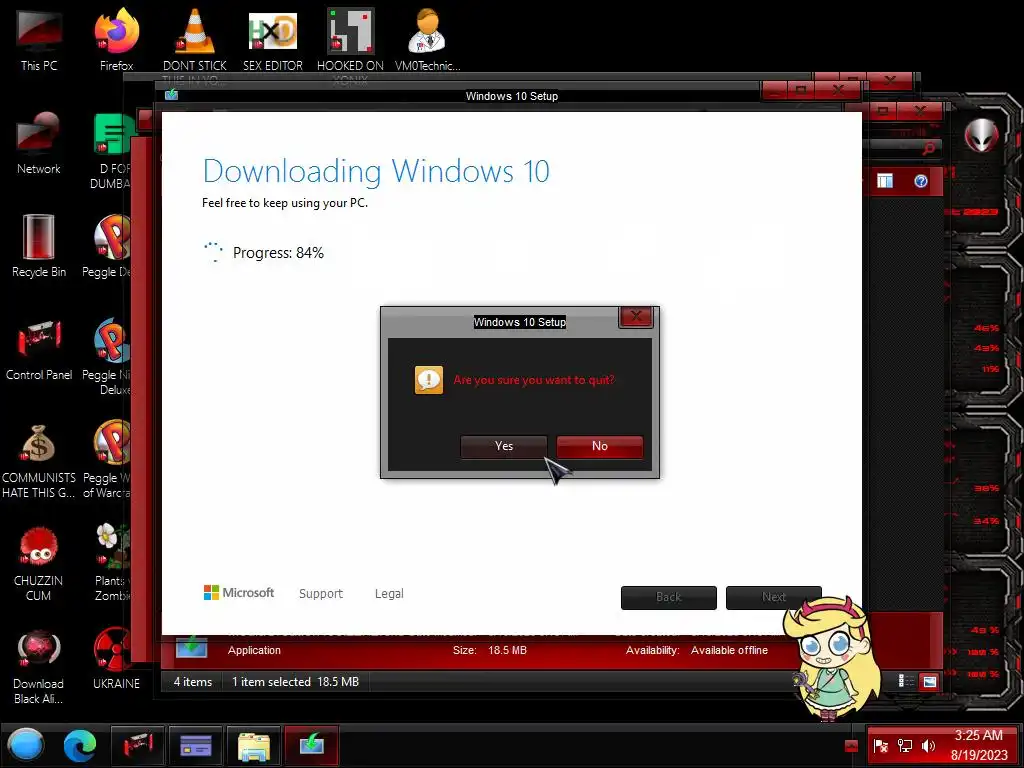Open Control Panel desktop icon

pos(39,349)
